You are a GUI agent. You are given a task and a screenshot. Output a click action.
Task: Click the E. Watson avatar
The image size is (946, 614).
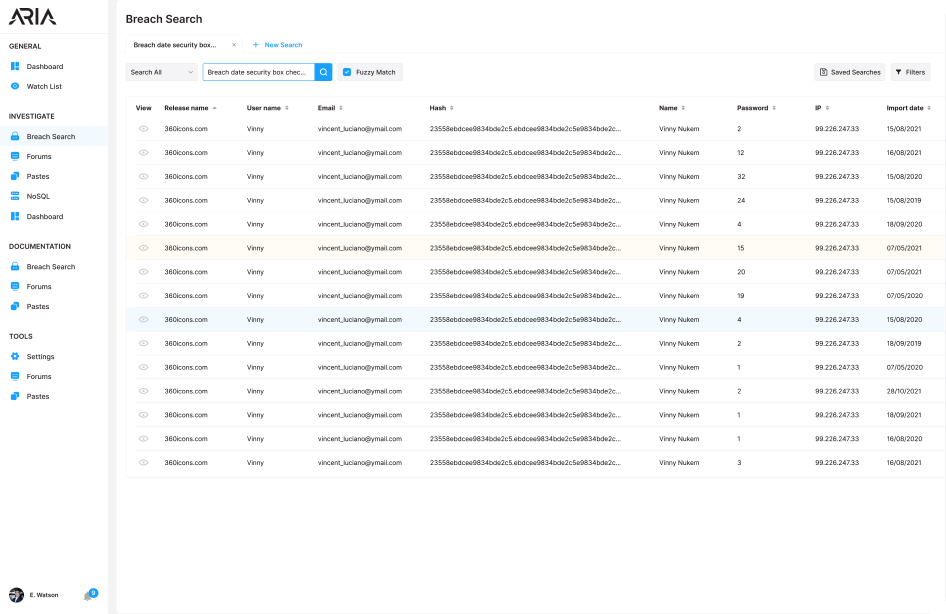tap(16, 595)
